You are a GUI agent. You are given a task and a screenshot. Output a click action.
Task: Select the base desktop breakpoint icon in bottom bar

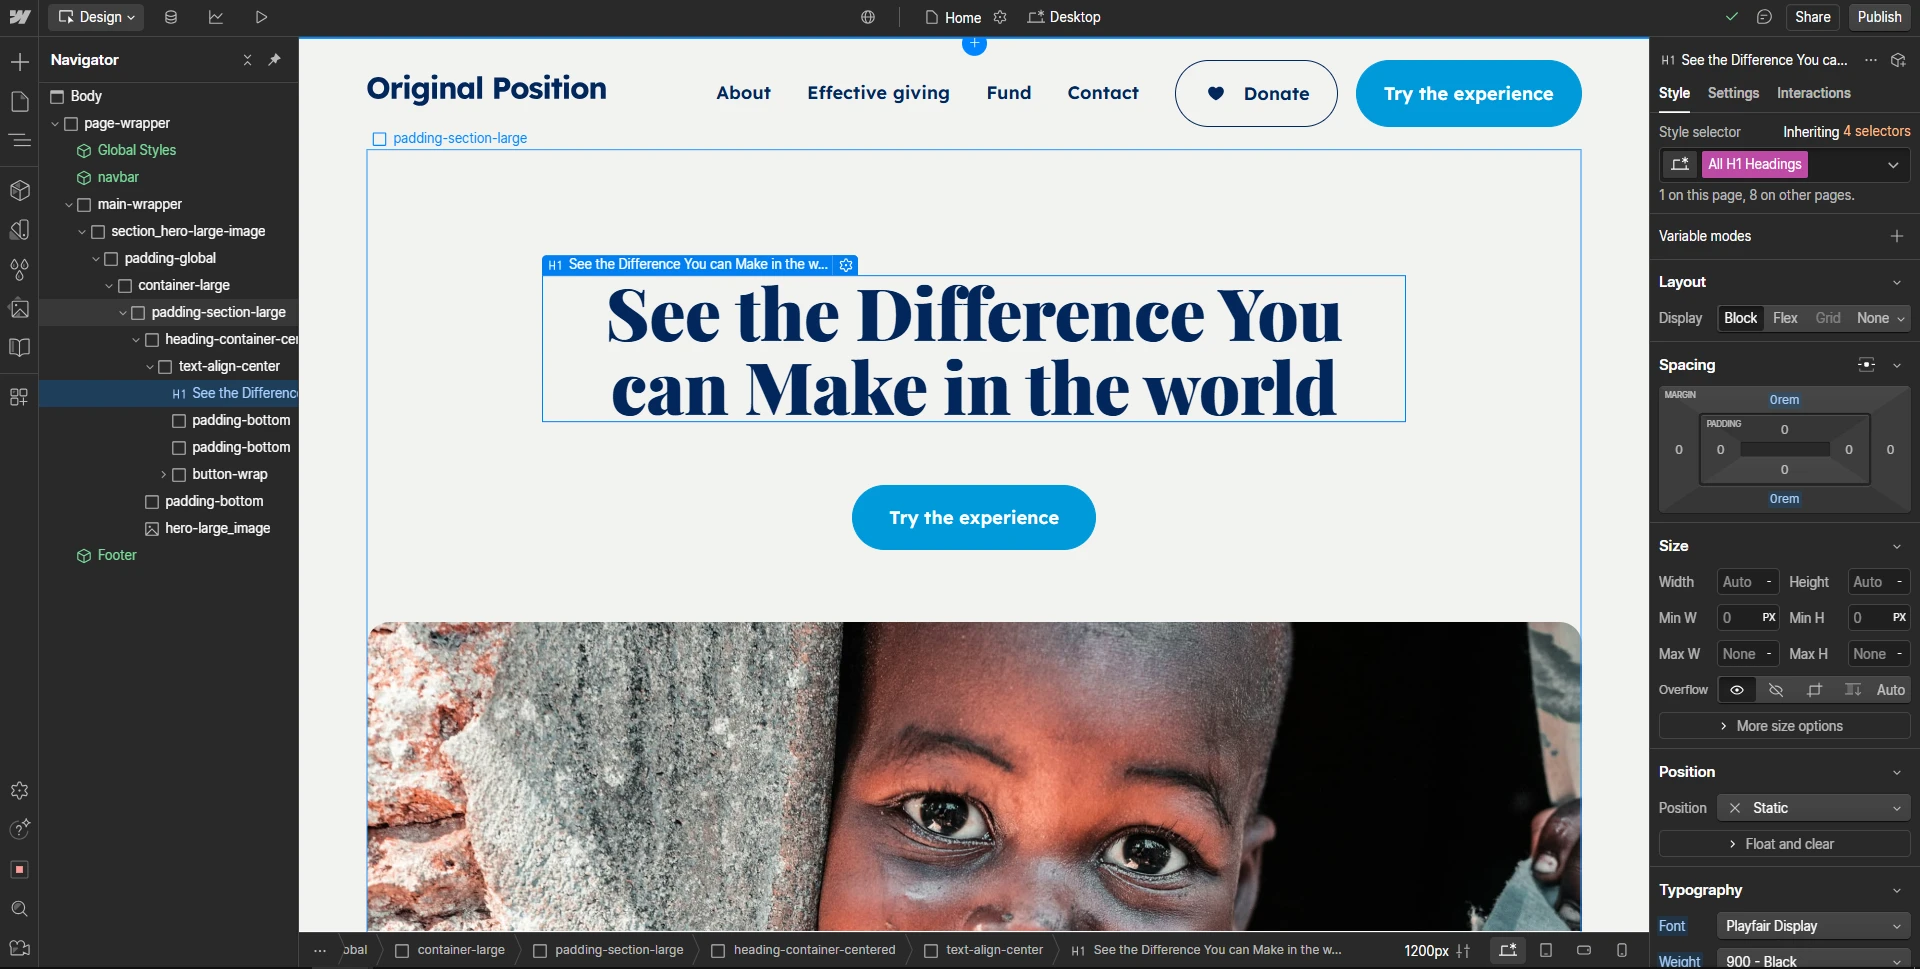click(x=1508, y=950)
